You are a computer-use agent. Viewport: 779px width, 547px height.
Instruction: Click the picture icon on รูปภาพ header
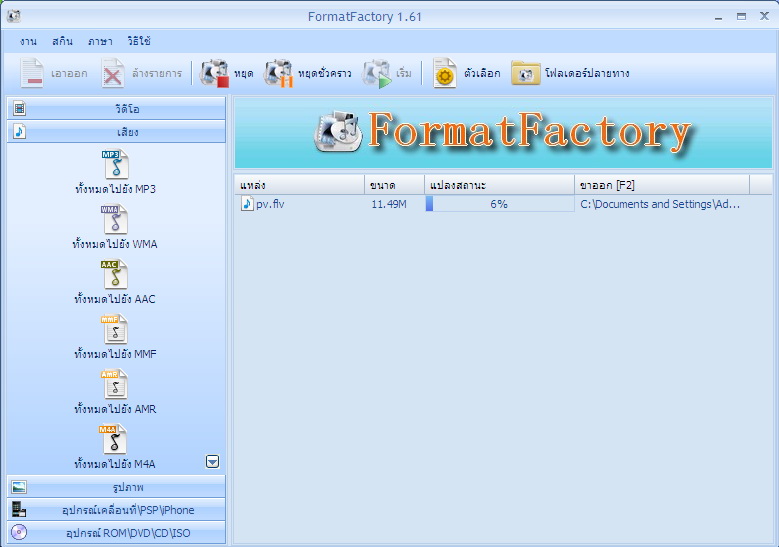pos(19,487)
